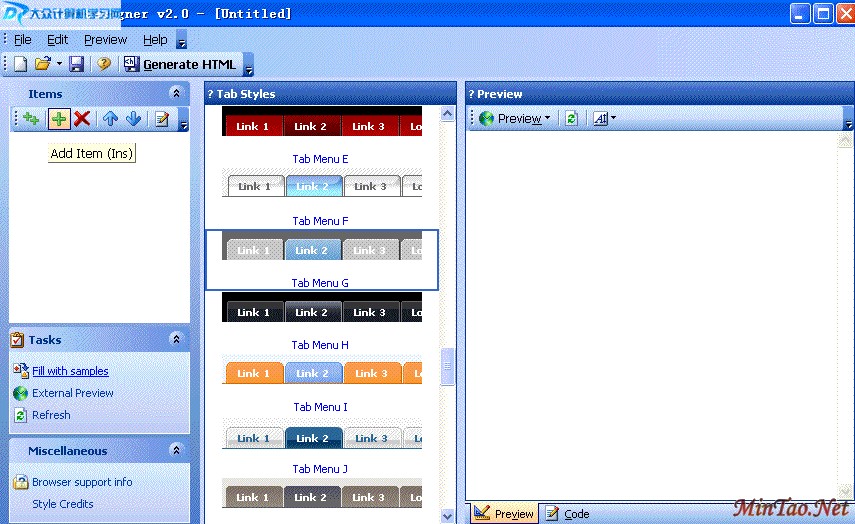
Task: Move item down with blue arrow
Action: coord(133,119)
